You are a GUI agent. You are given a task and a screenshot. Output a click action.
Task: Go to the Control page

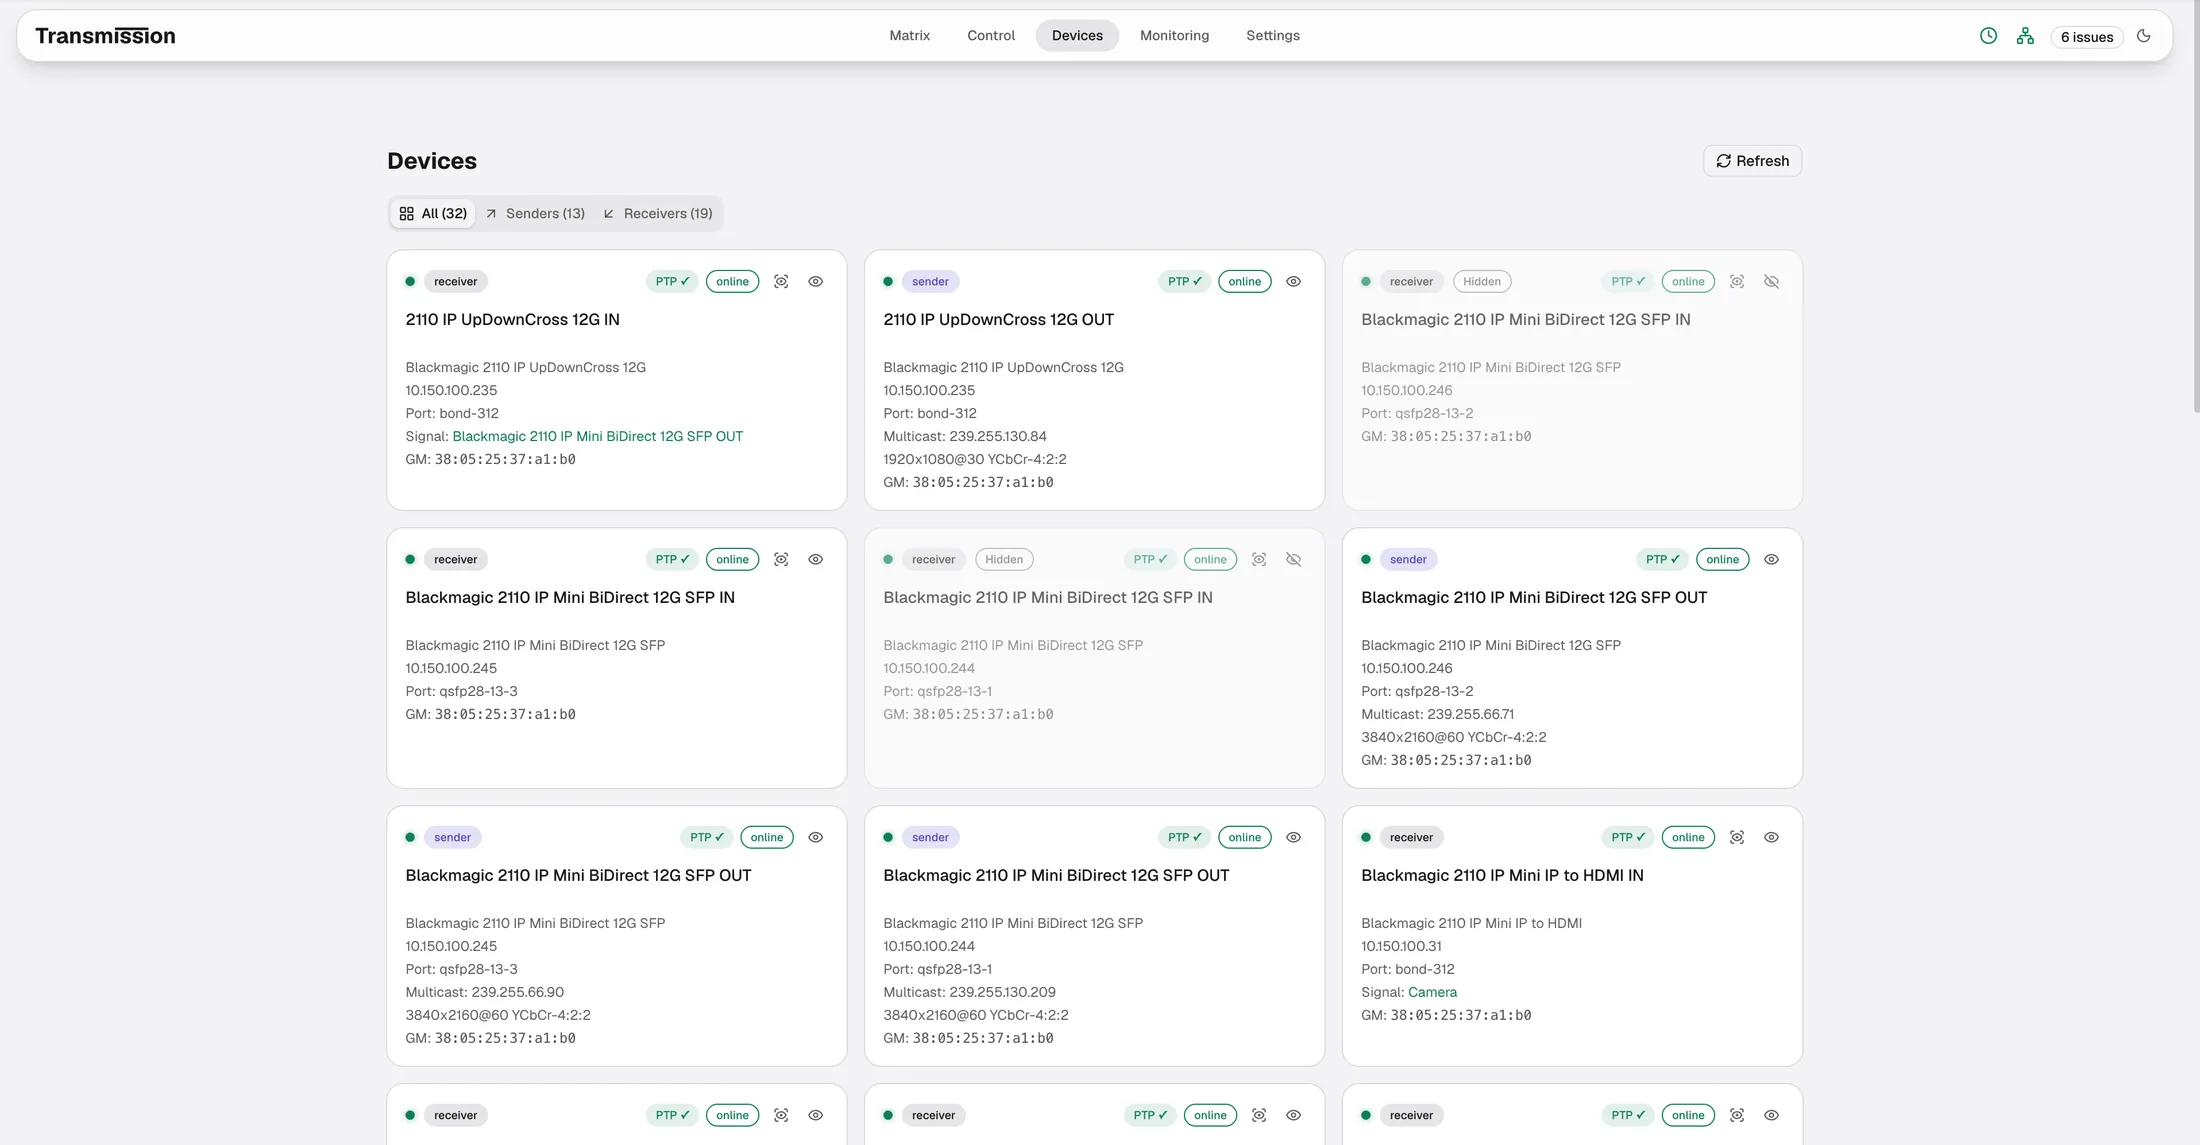pos(991,36)
